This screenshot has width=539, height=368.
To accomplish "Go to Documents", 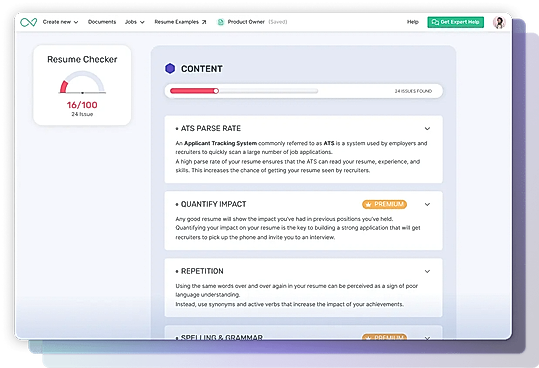I will [x=102, y=22].
